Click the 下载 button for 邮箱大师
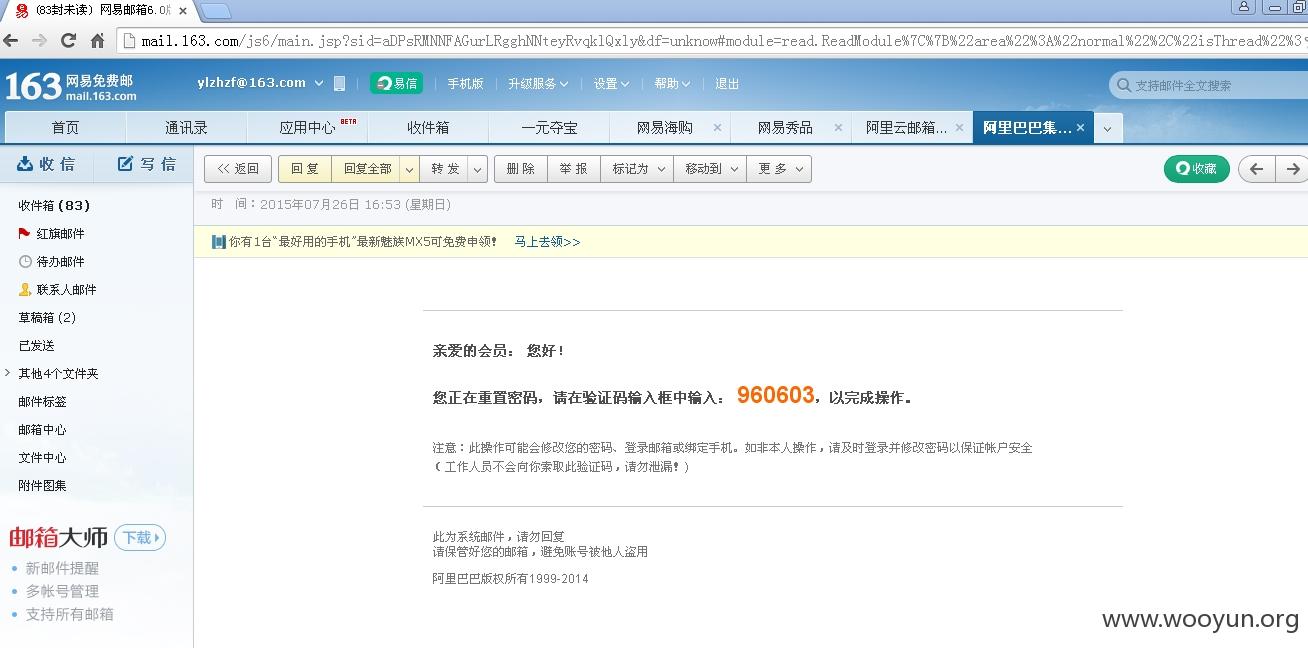1308x648 pixels. coord(140,537)
